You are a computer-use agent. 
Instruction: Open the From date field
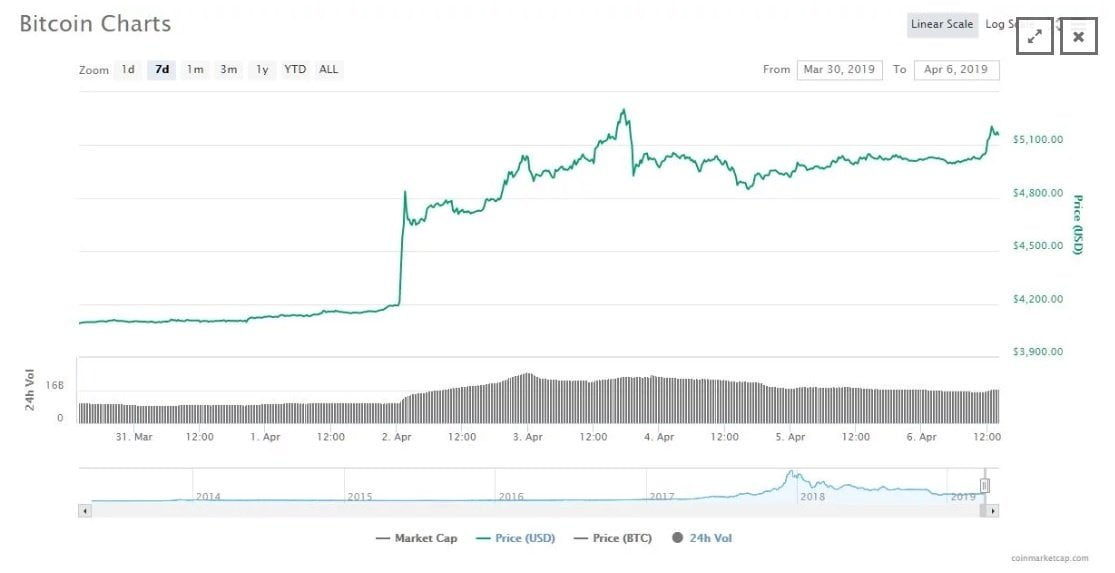839,70
